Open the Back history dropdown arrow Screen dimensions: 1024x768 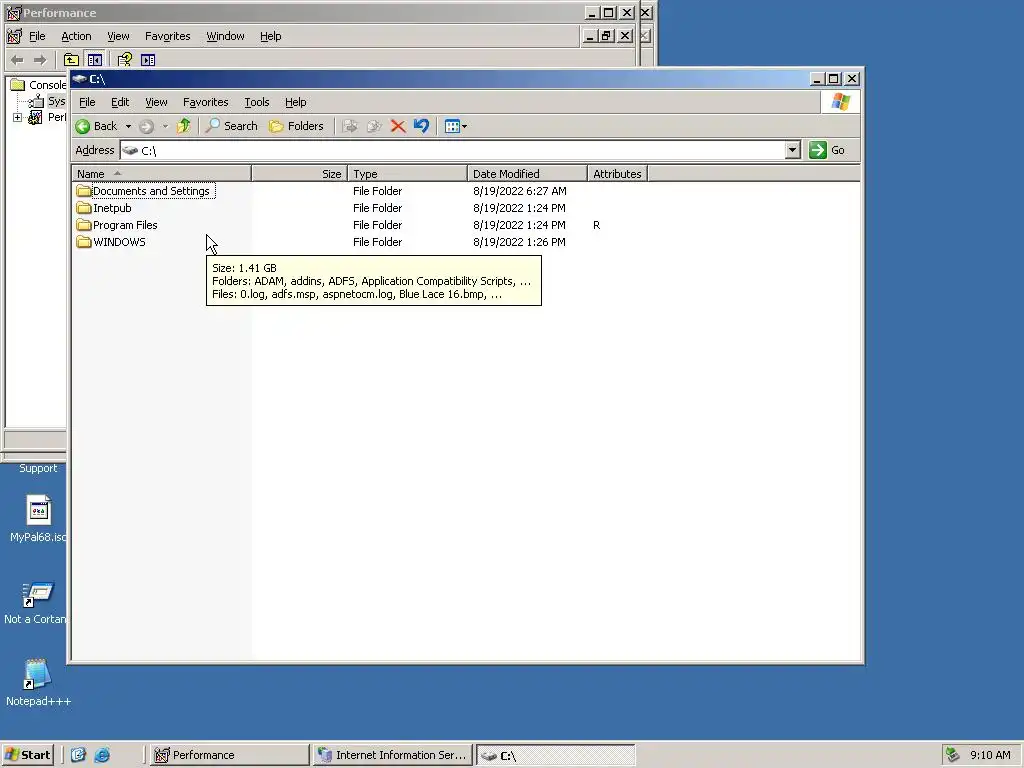pyautogui.click(x=129, y=126)
